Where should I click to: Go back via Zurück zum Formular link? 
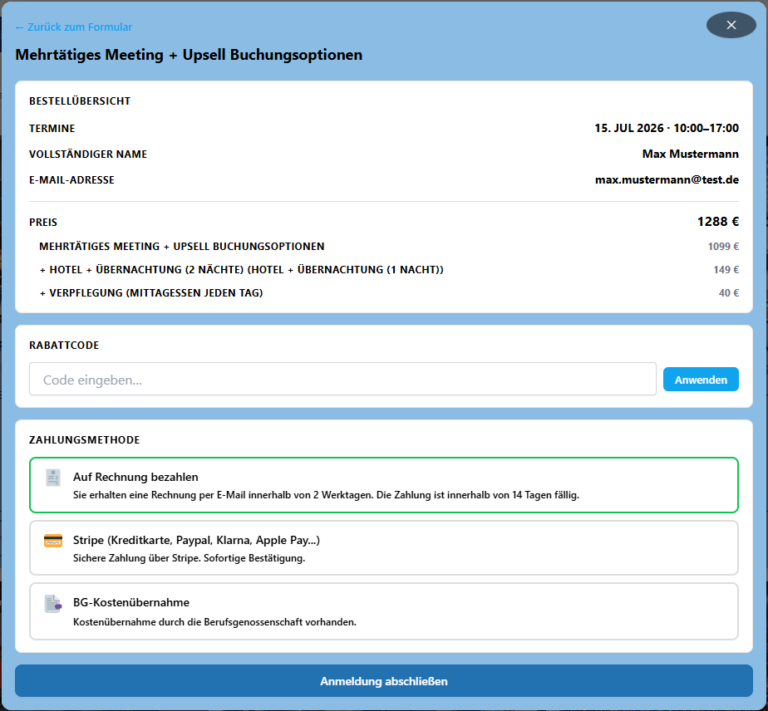73,27
